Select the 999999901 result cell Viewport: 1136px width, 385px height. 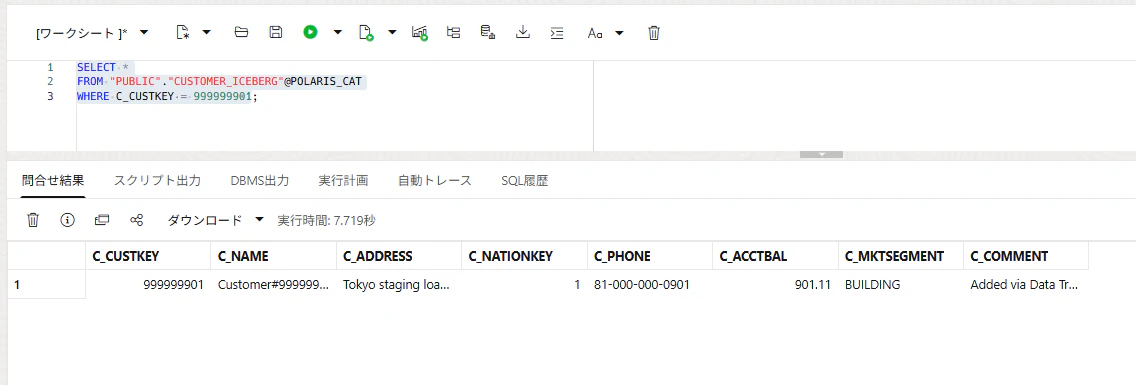click(x=148, y=285)
